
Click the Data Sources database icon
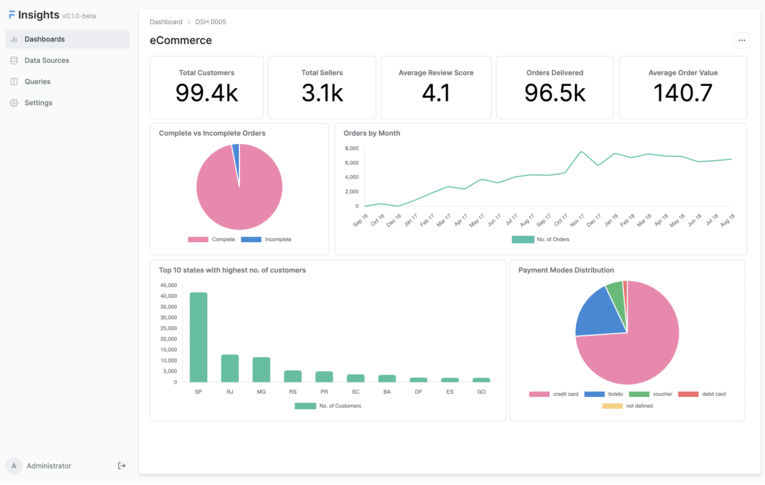click(14, 60)
